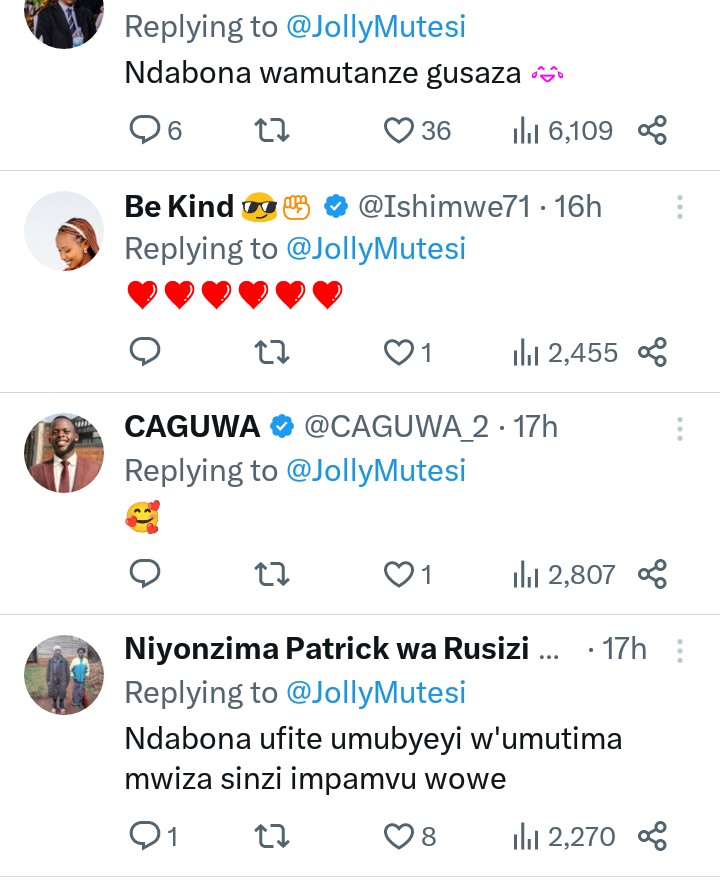Image resolution: width=720 pixels, height=891 pixels.
Task: Open the @CAGUWA_2 handle link
Action: [396, 427]
